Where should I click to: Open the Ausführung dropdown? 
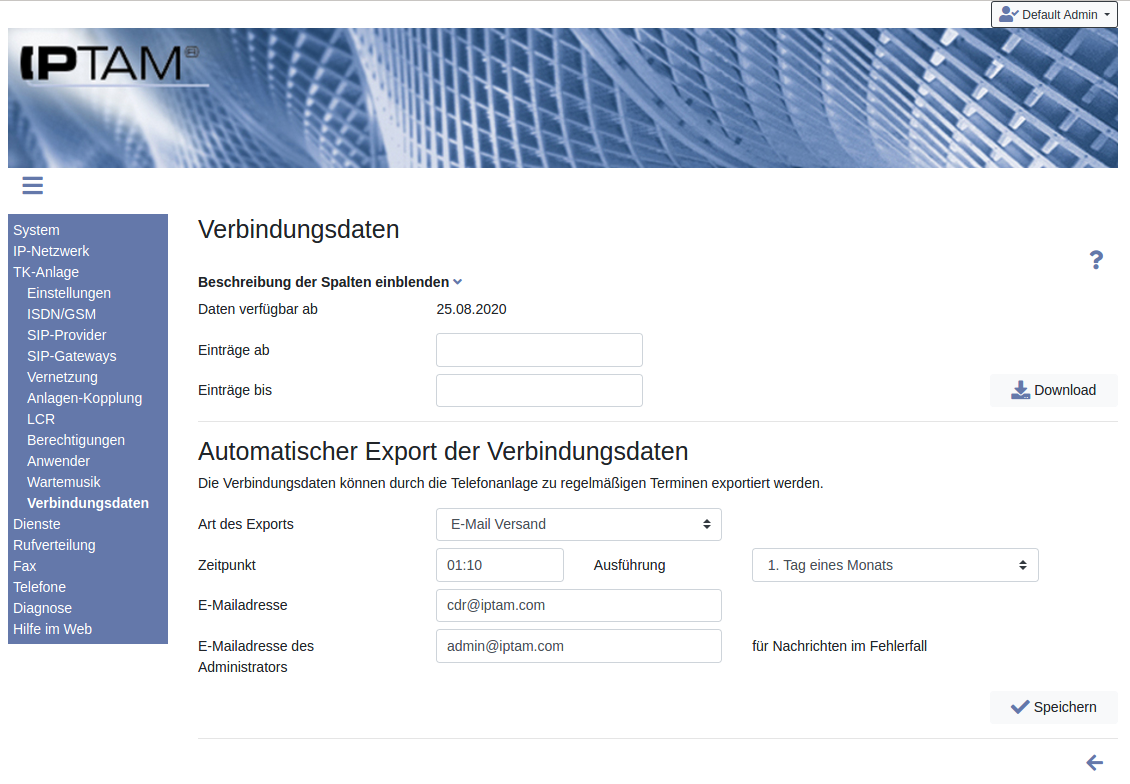(x=894, y=565)
